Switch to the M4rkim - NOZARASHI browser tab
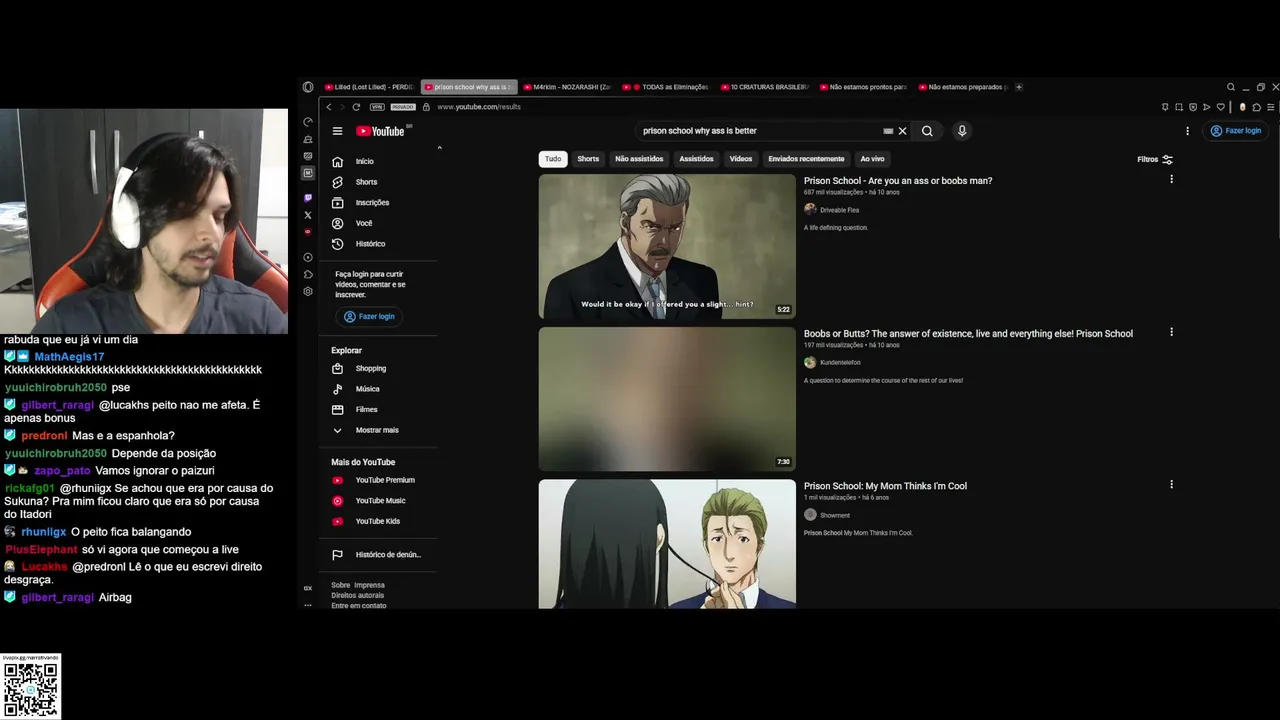This screenshot has width=1280, height=720. [x=568, y=87]
